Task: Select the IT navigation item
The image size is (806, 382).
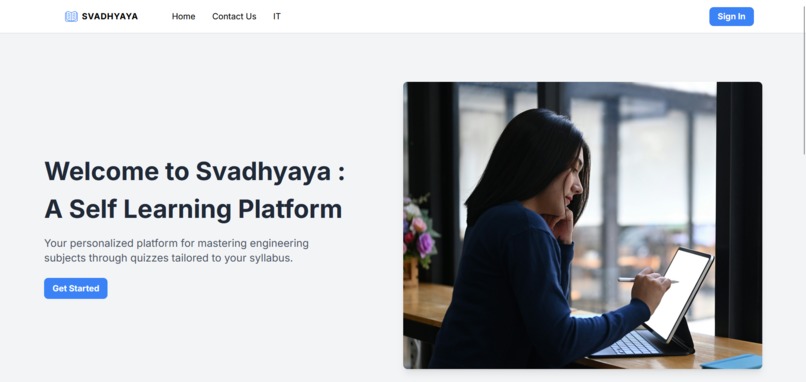Action: [277, 16]
